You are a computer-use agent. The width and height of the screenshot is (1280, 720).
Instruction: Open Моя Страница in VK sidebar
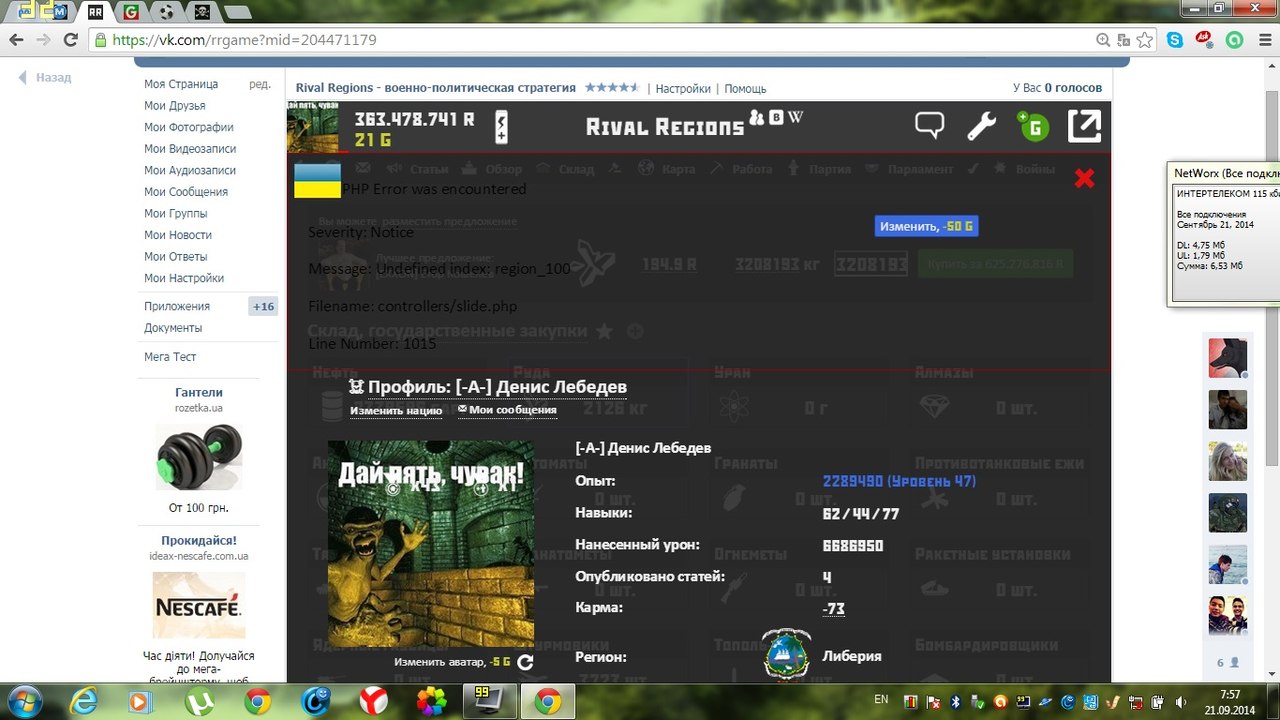(x=181, y=84)
